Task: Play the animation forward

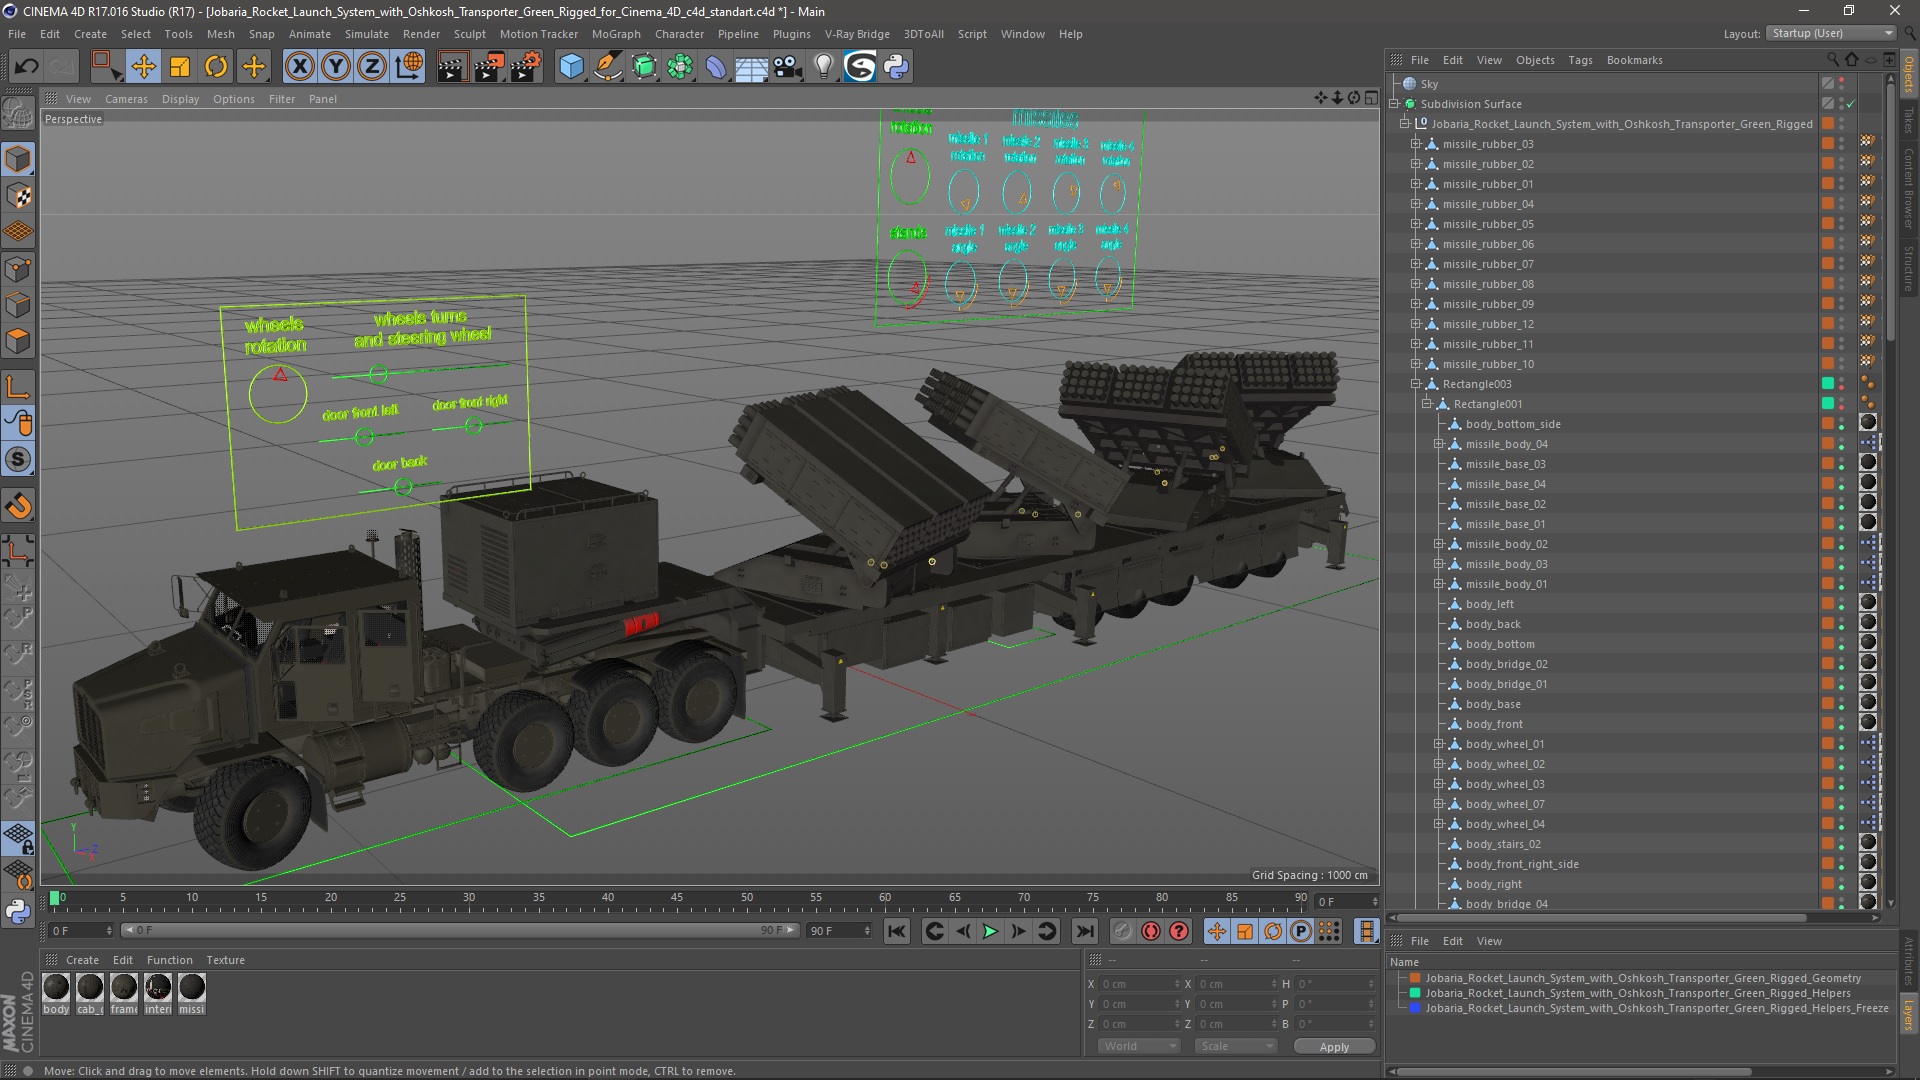Action: pyautogui.click(x=990, y=931)
